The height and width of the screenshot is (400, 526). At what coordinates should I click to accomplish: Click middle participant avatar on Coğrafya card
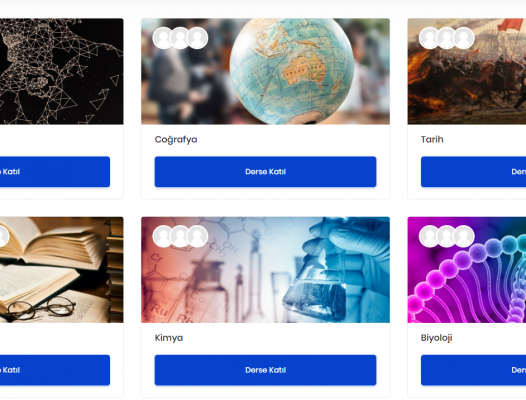click(180, 38)
